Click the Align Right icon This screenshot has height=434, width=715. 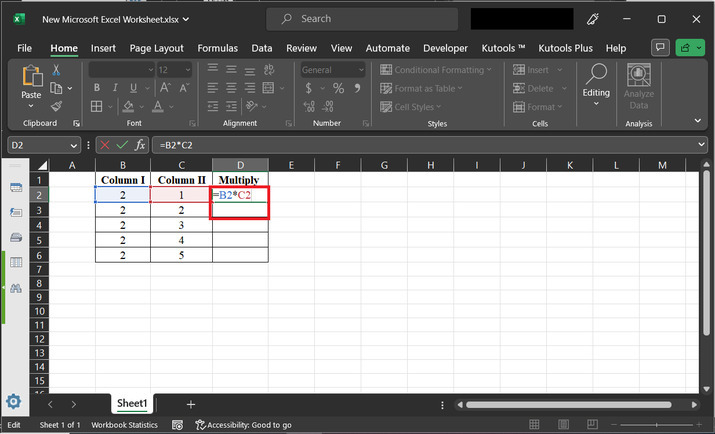pos(250,88)
